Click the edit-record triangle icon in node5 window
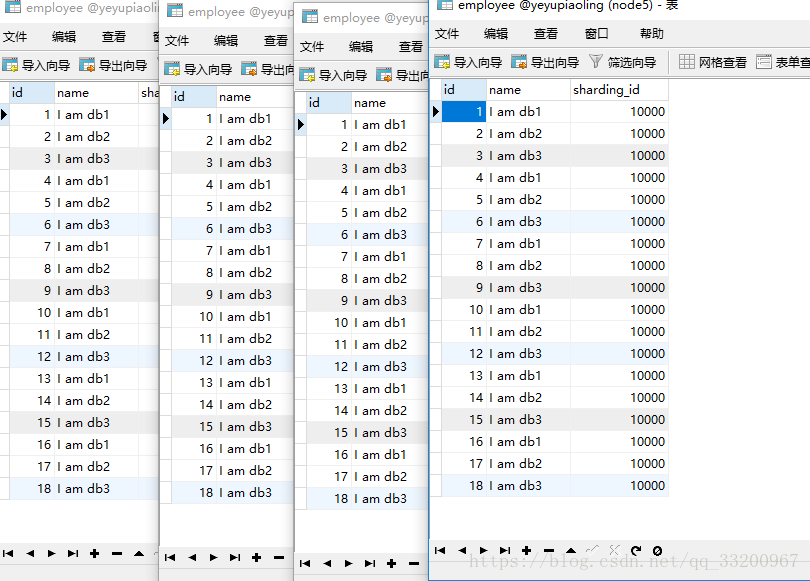Viewport: 810px width, 581px height. click(570, 550)
